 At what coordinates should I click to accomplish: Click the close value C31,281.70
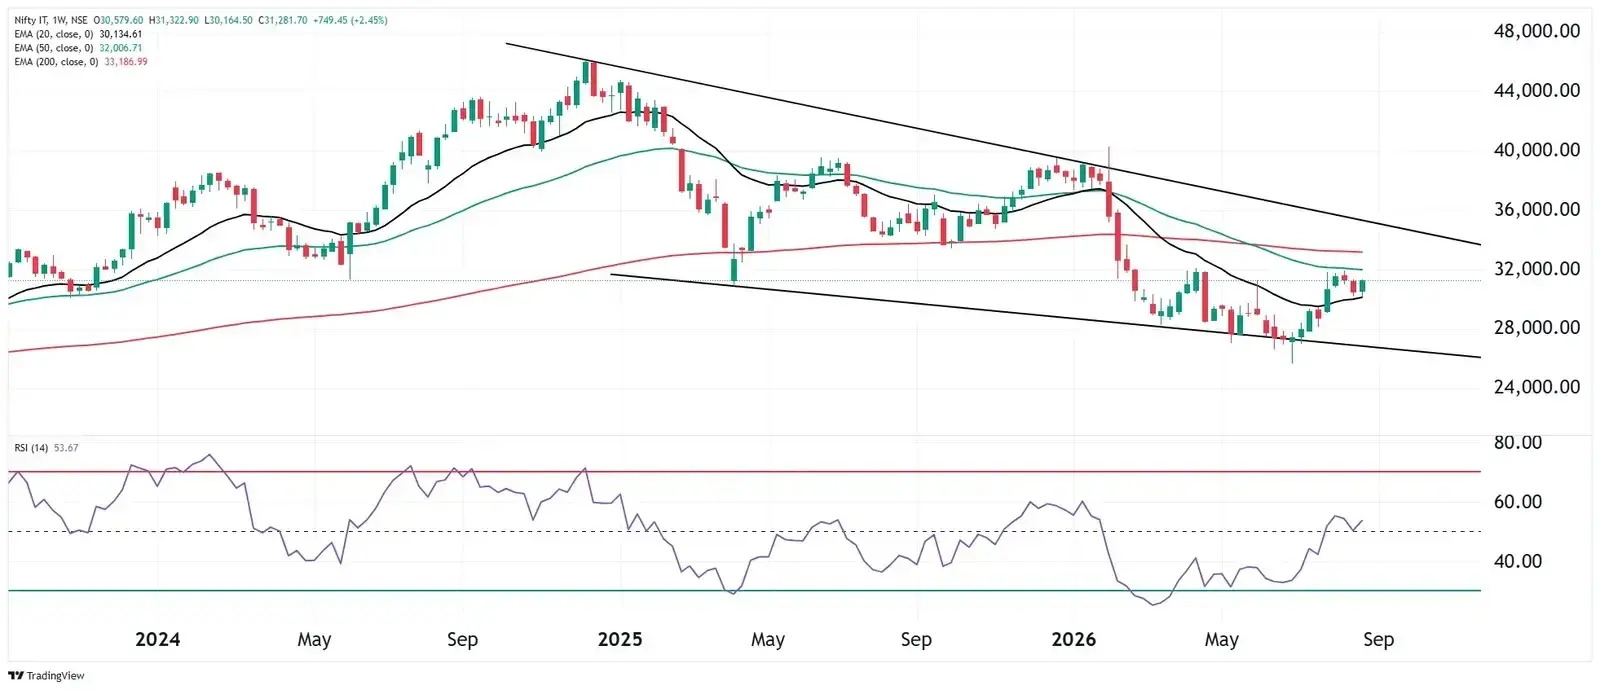(283, 20)
